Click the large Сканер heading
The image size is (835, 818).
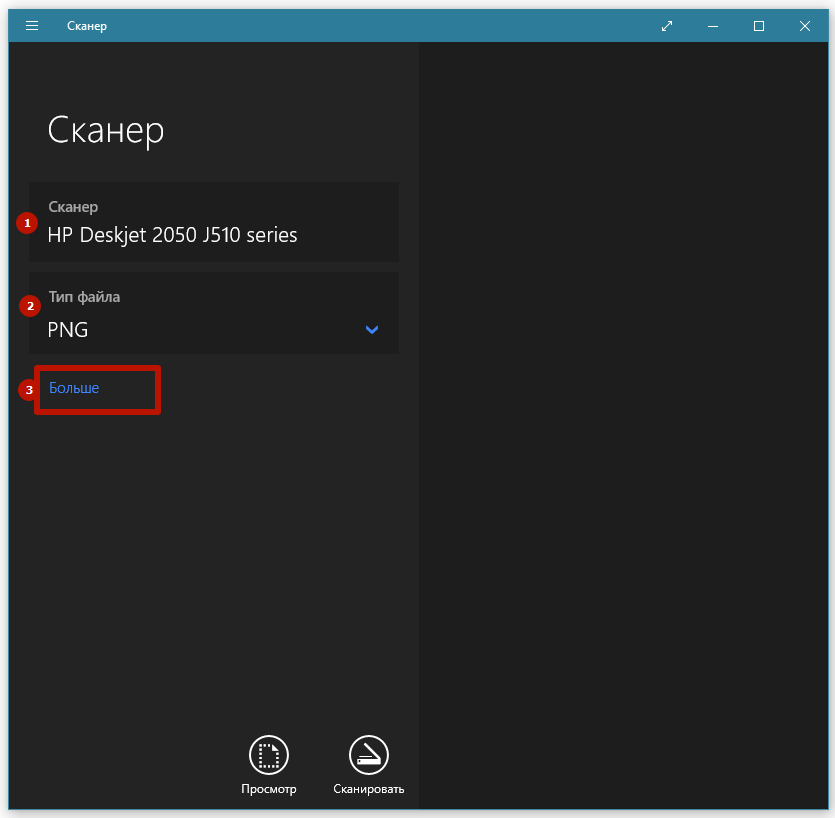[x=105, y=130]
